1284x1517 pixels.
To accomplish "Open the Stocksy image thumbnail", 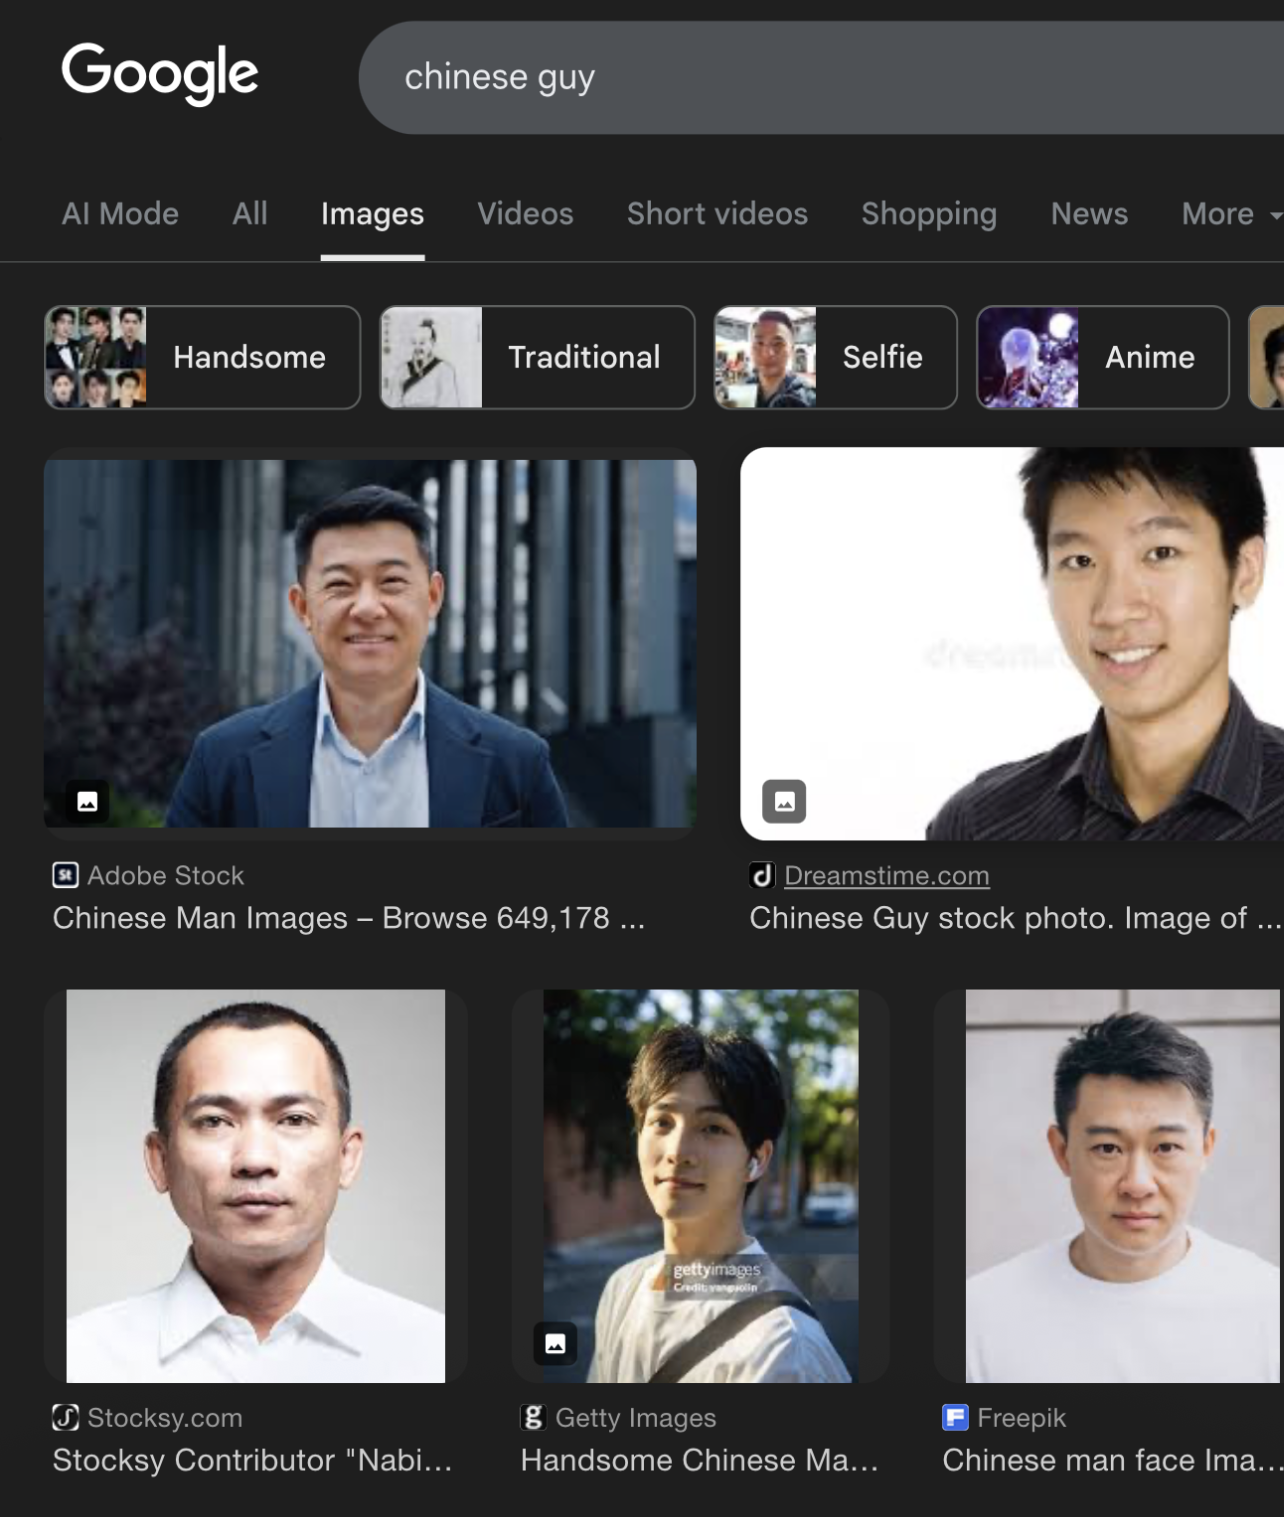I will point(256,1186).
